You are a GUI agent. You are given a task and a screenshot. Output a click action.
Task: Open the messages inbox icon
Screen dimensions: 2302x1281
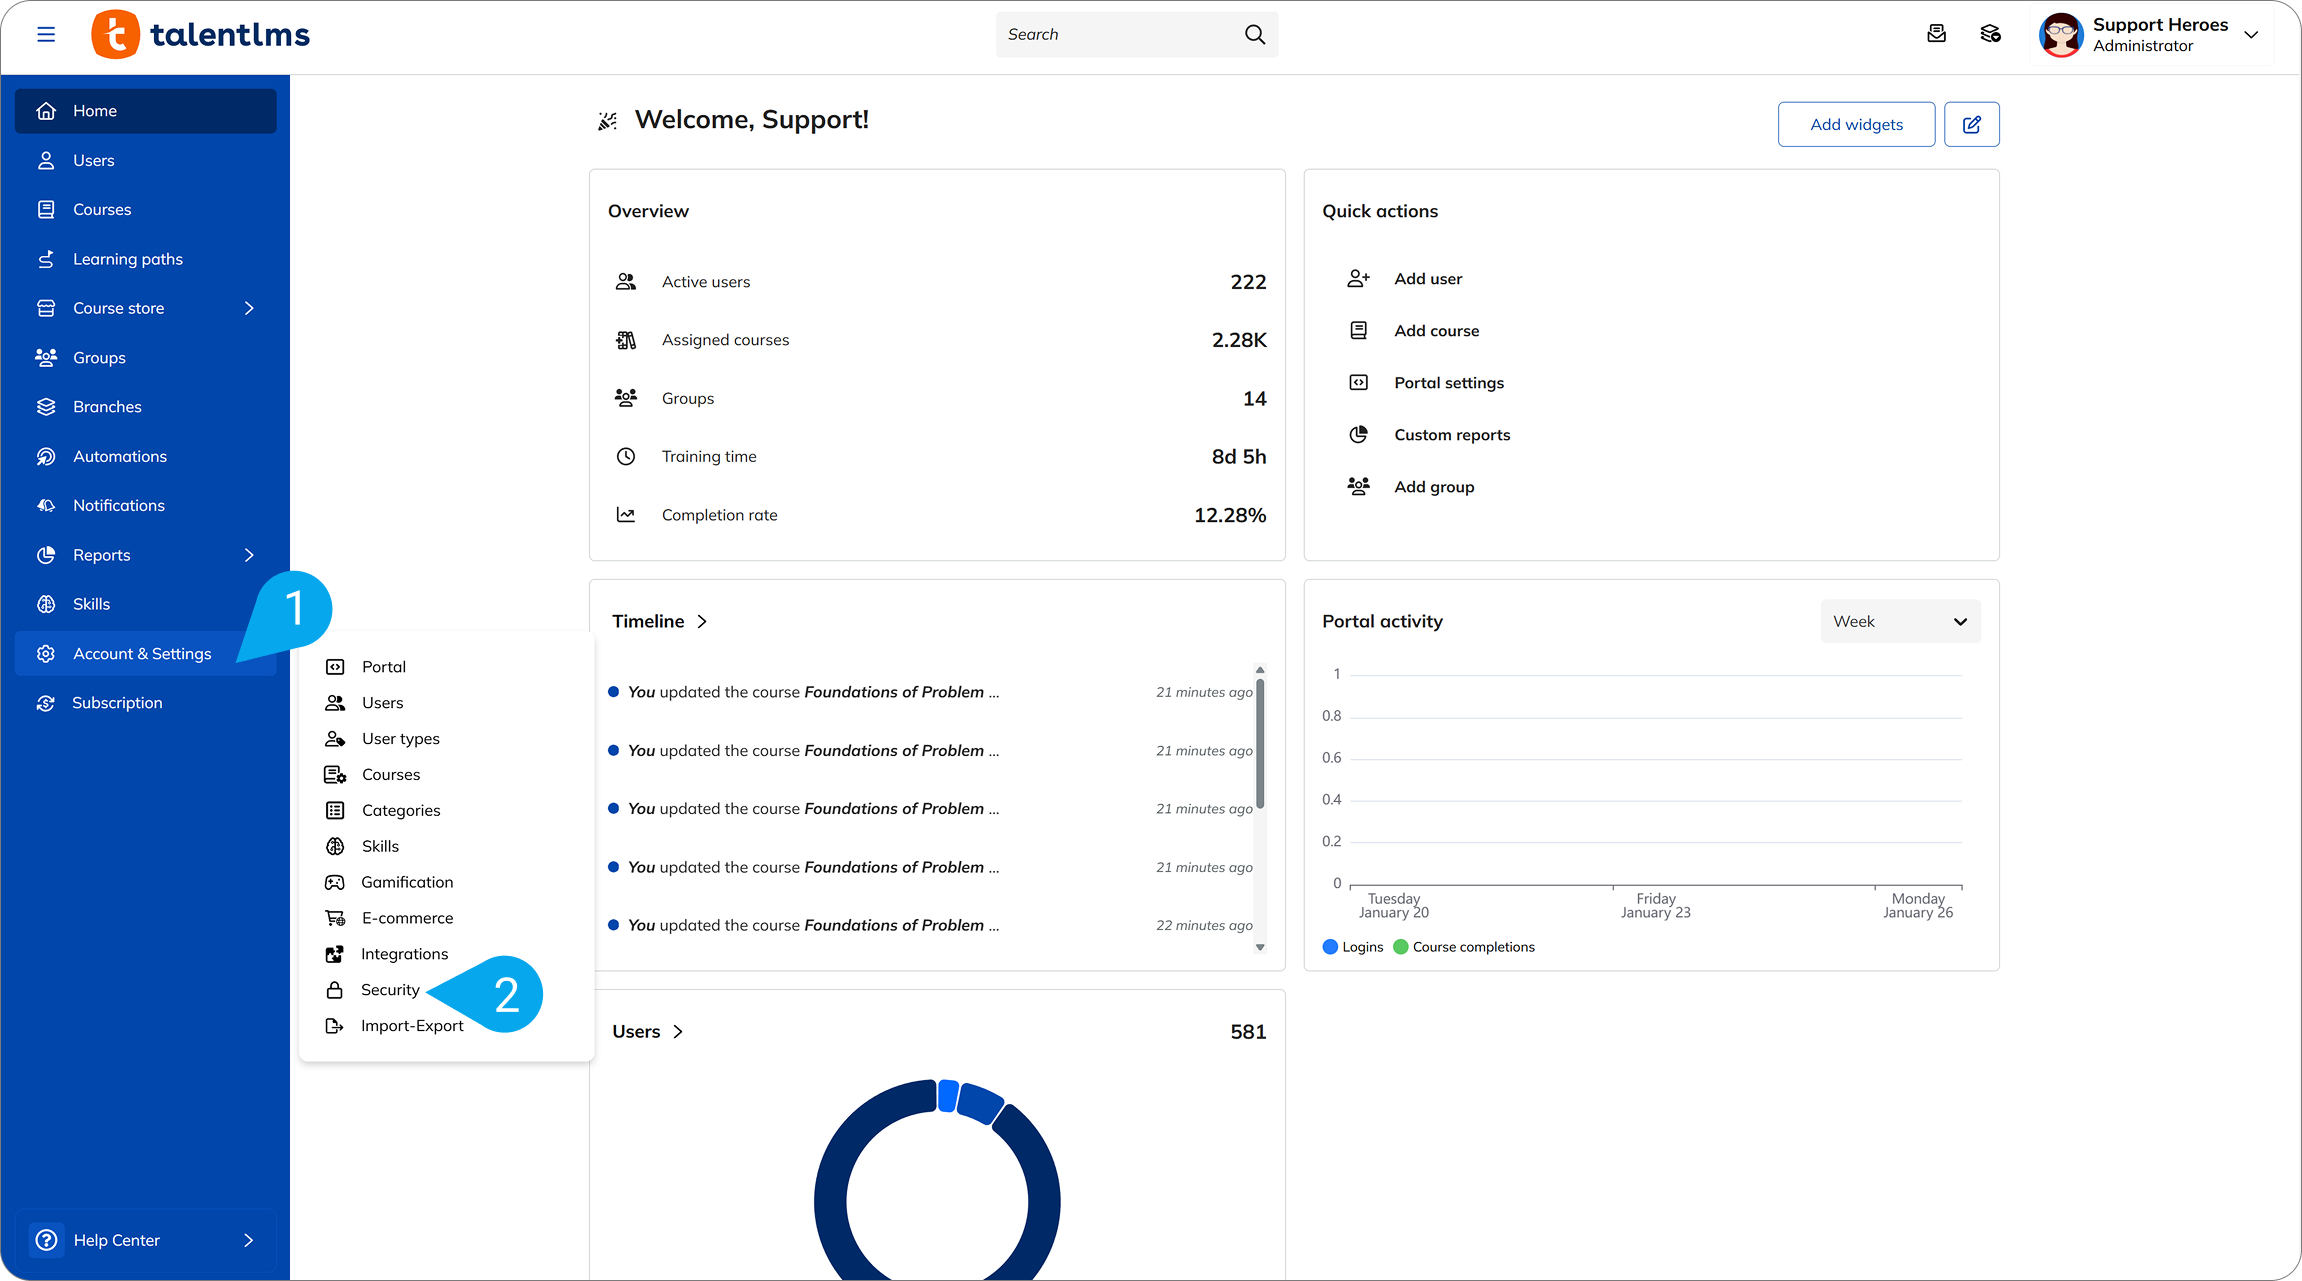point(1936,35)
